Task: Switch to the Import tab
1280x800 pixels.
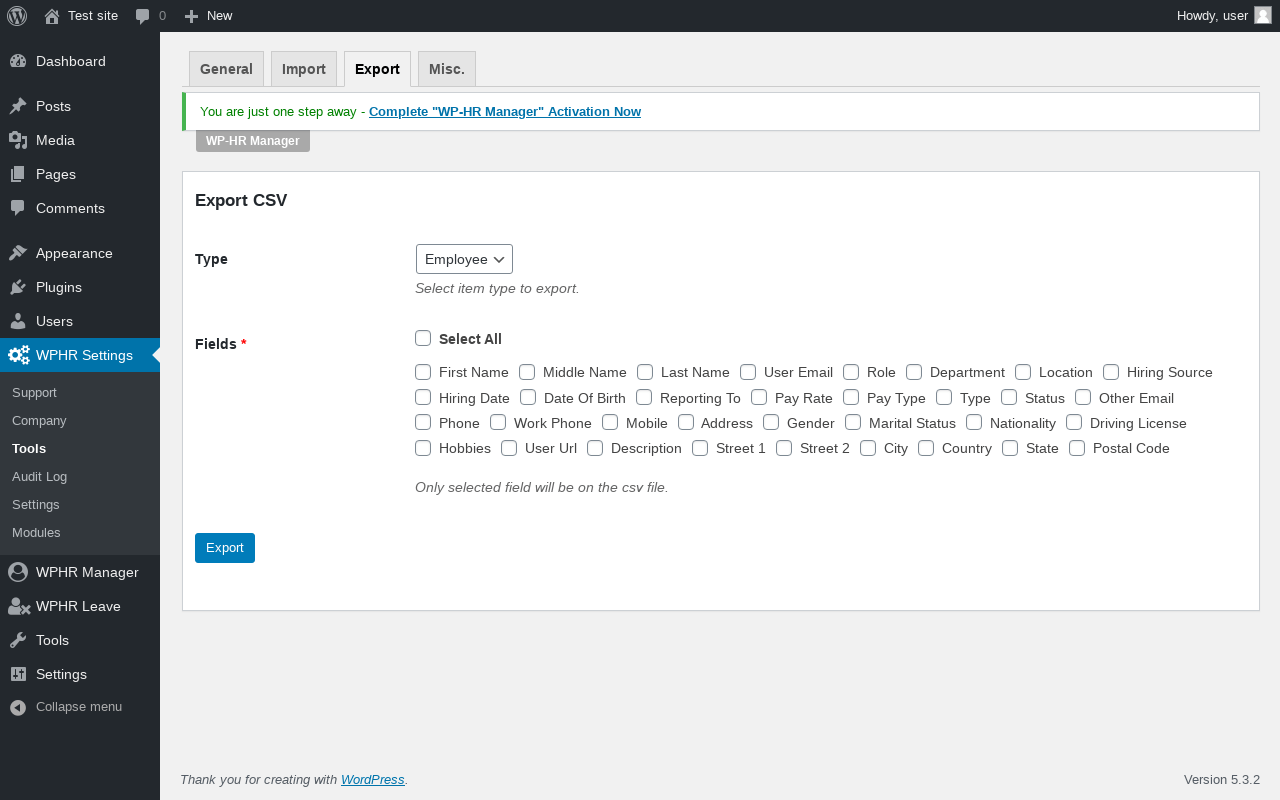Action: point(304,69)
